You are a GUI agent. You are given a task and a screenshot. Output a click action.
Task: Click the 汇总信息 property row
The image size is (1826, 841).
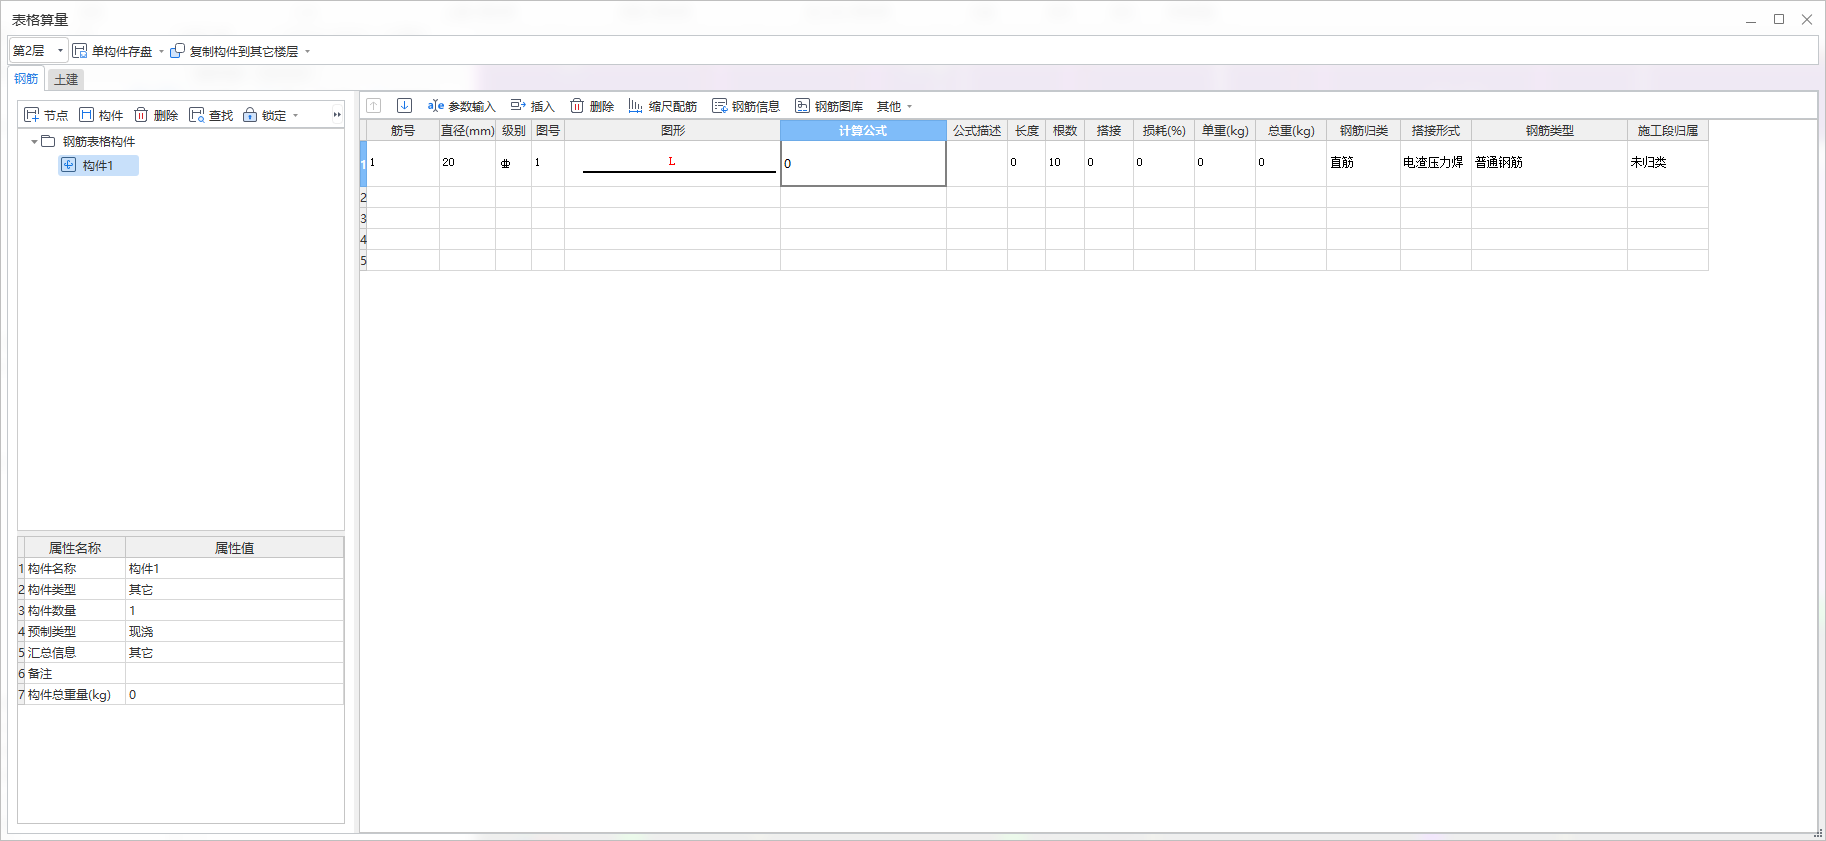(180, 653)
